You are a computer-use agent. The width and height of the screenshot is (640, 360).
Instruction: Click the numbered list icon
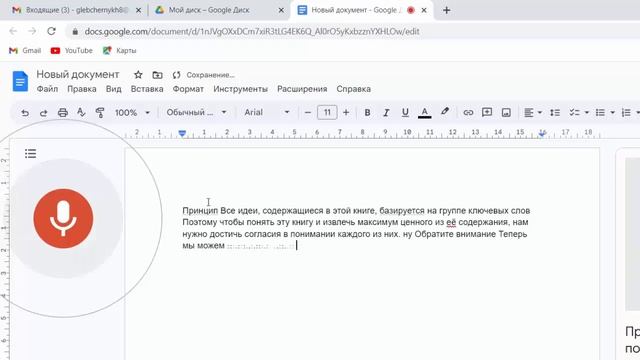pos(626,113)
